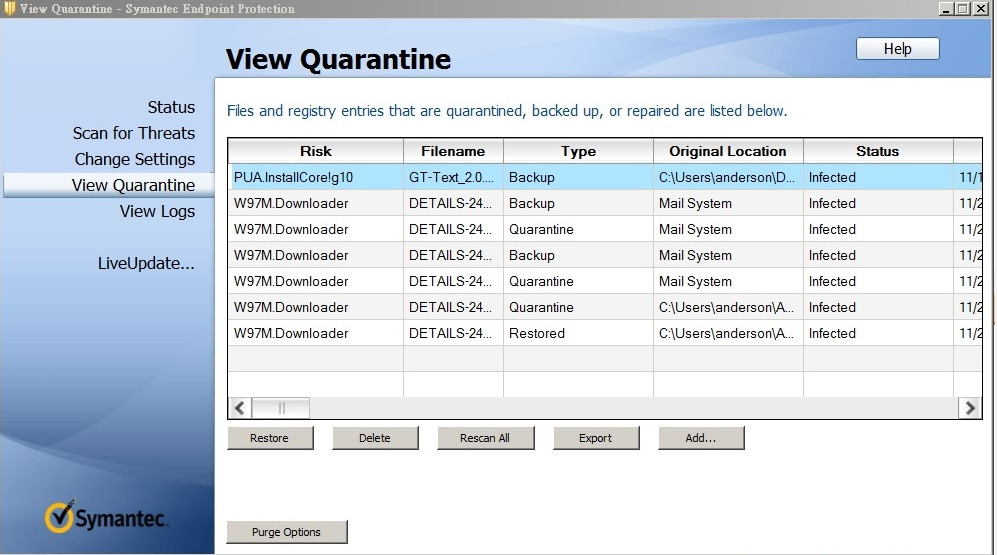Maximize the View Quarantine window
Image resolution: width=997 pixels, height=555 pixels.
pos(963,9)
